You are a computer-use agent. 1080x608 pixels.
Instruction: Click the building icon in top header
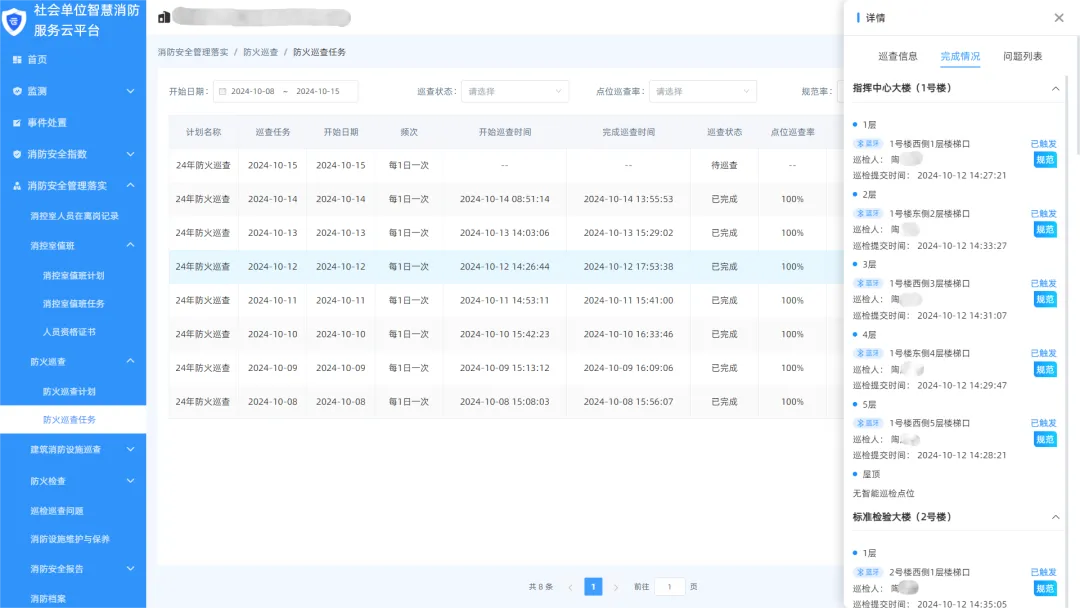tap(164, 17)
